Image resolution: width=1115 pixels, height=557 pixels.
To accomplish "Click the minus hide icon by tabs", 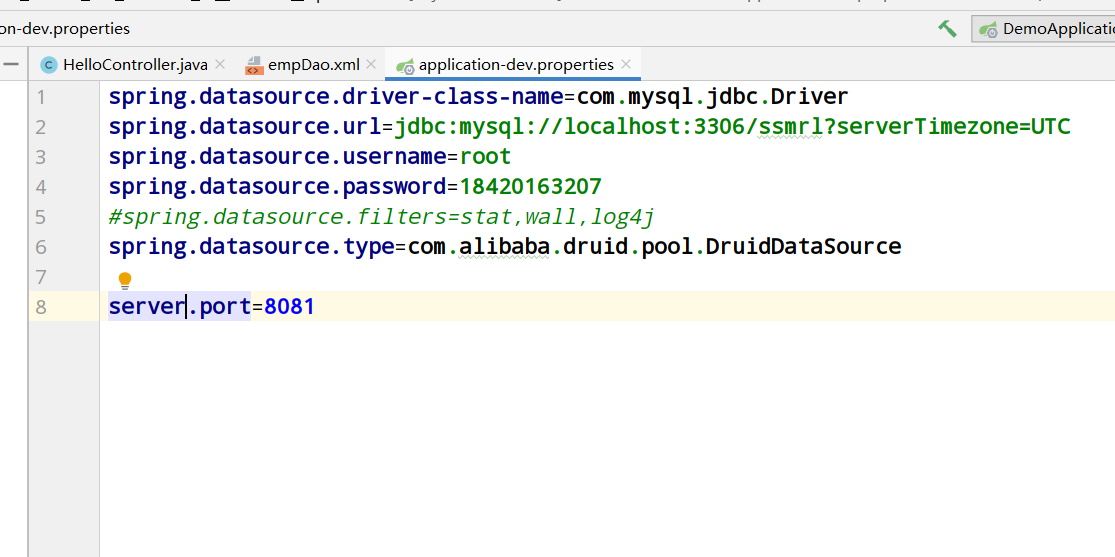I will pyautogui.click(x=10, y=65).
